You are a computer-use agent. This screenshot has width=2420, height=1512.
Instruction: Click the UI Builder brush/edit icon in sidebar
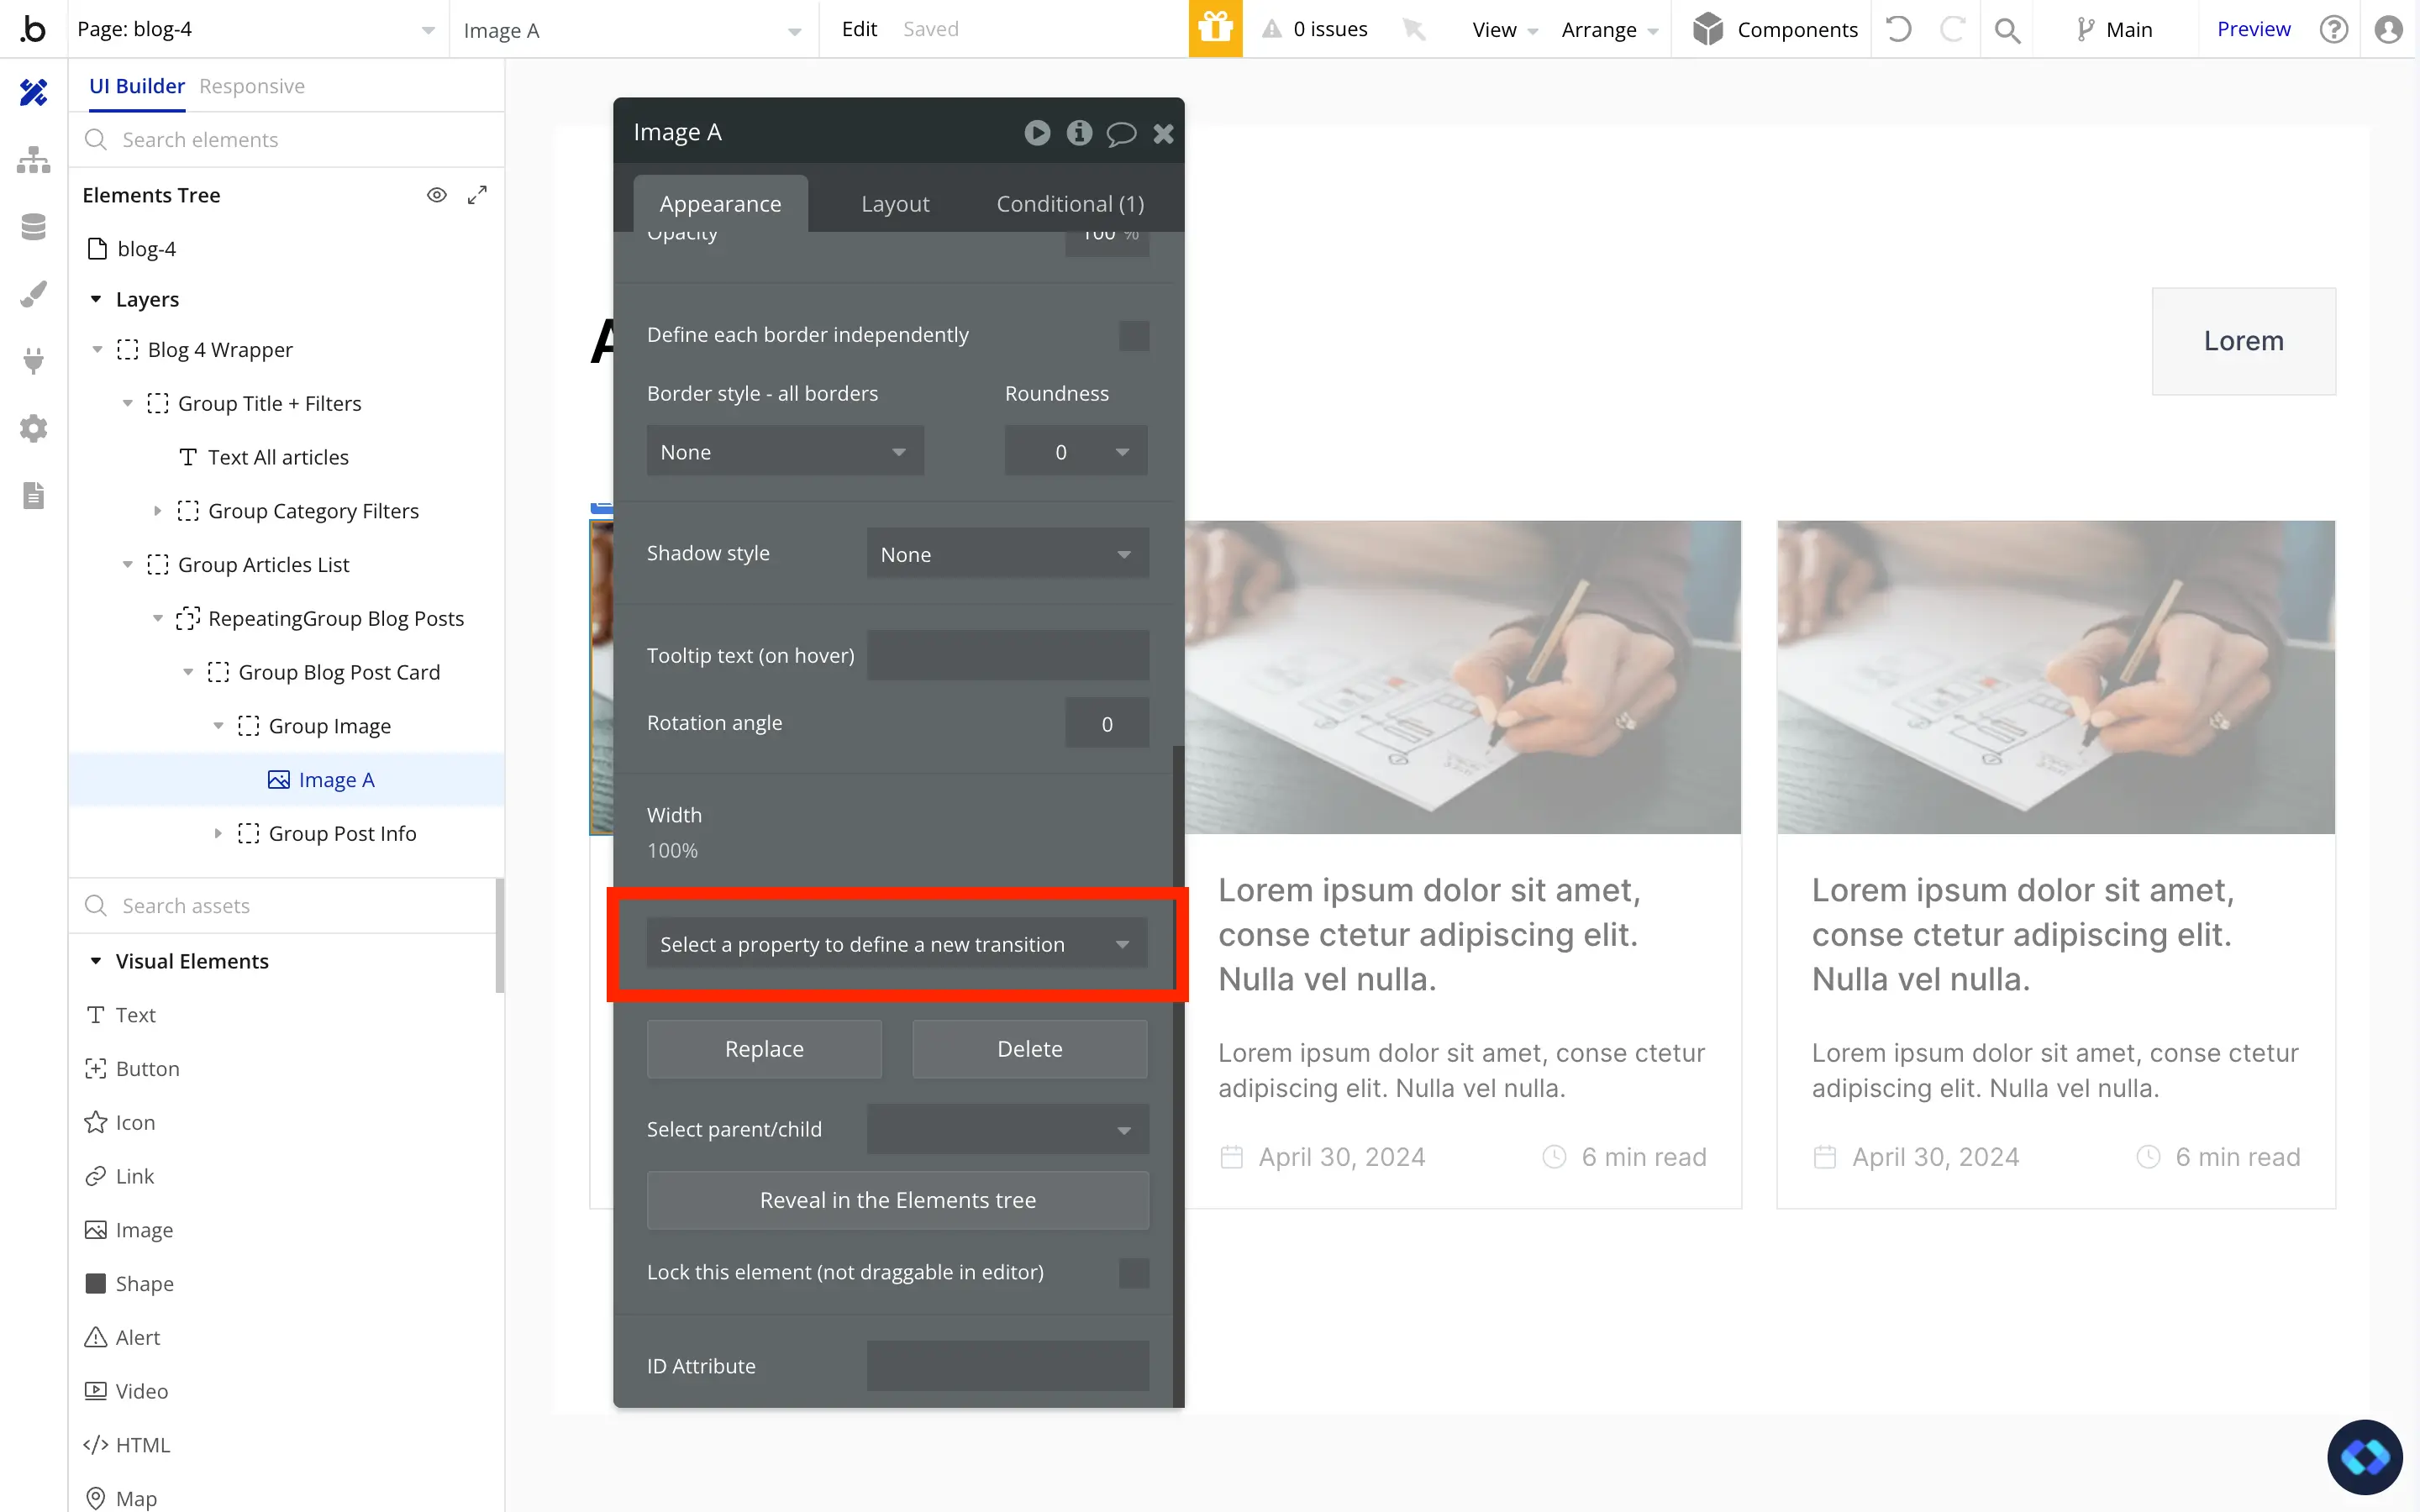(33, 294)
